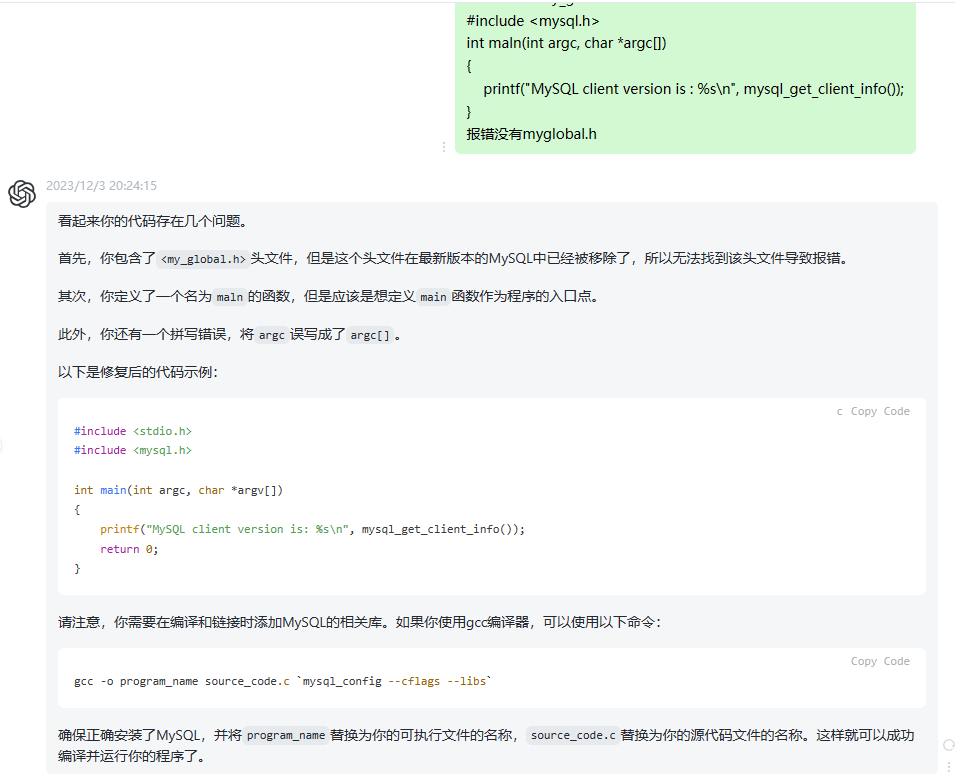The width and height of the screenshot is (955, 775).
Task: Click the sentence starting 请注意,你需要在编译
Action: [360, 622]
